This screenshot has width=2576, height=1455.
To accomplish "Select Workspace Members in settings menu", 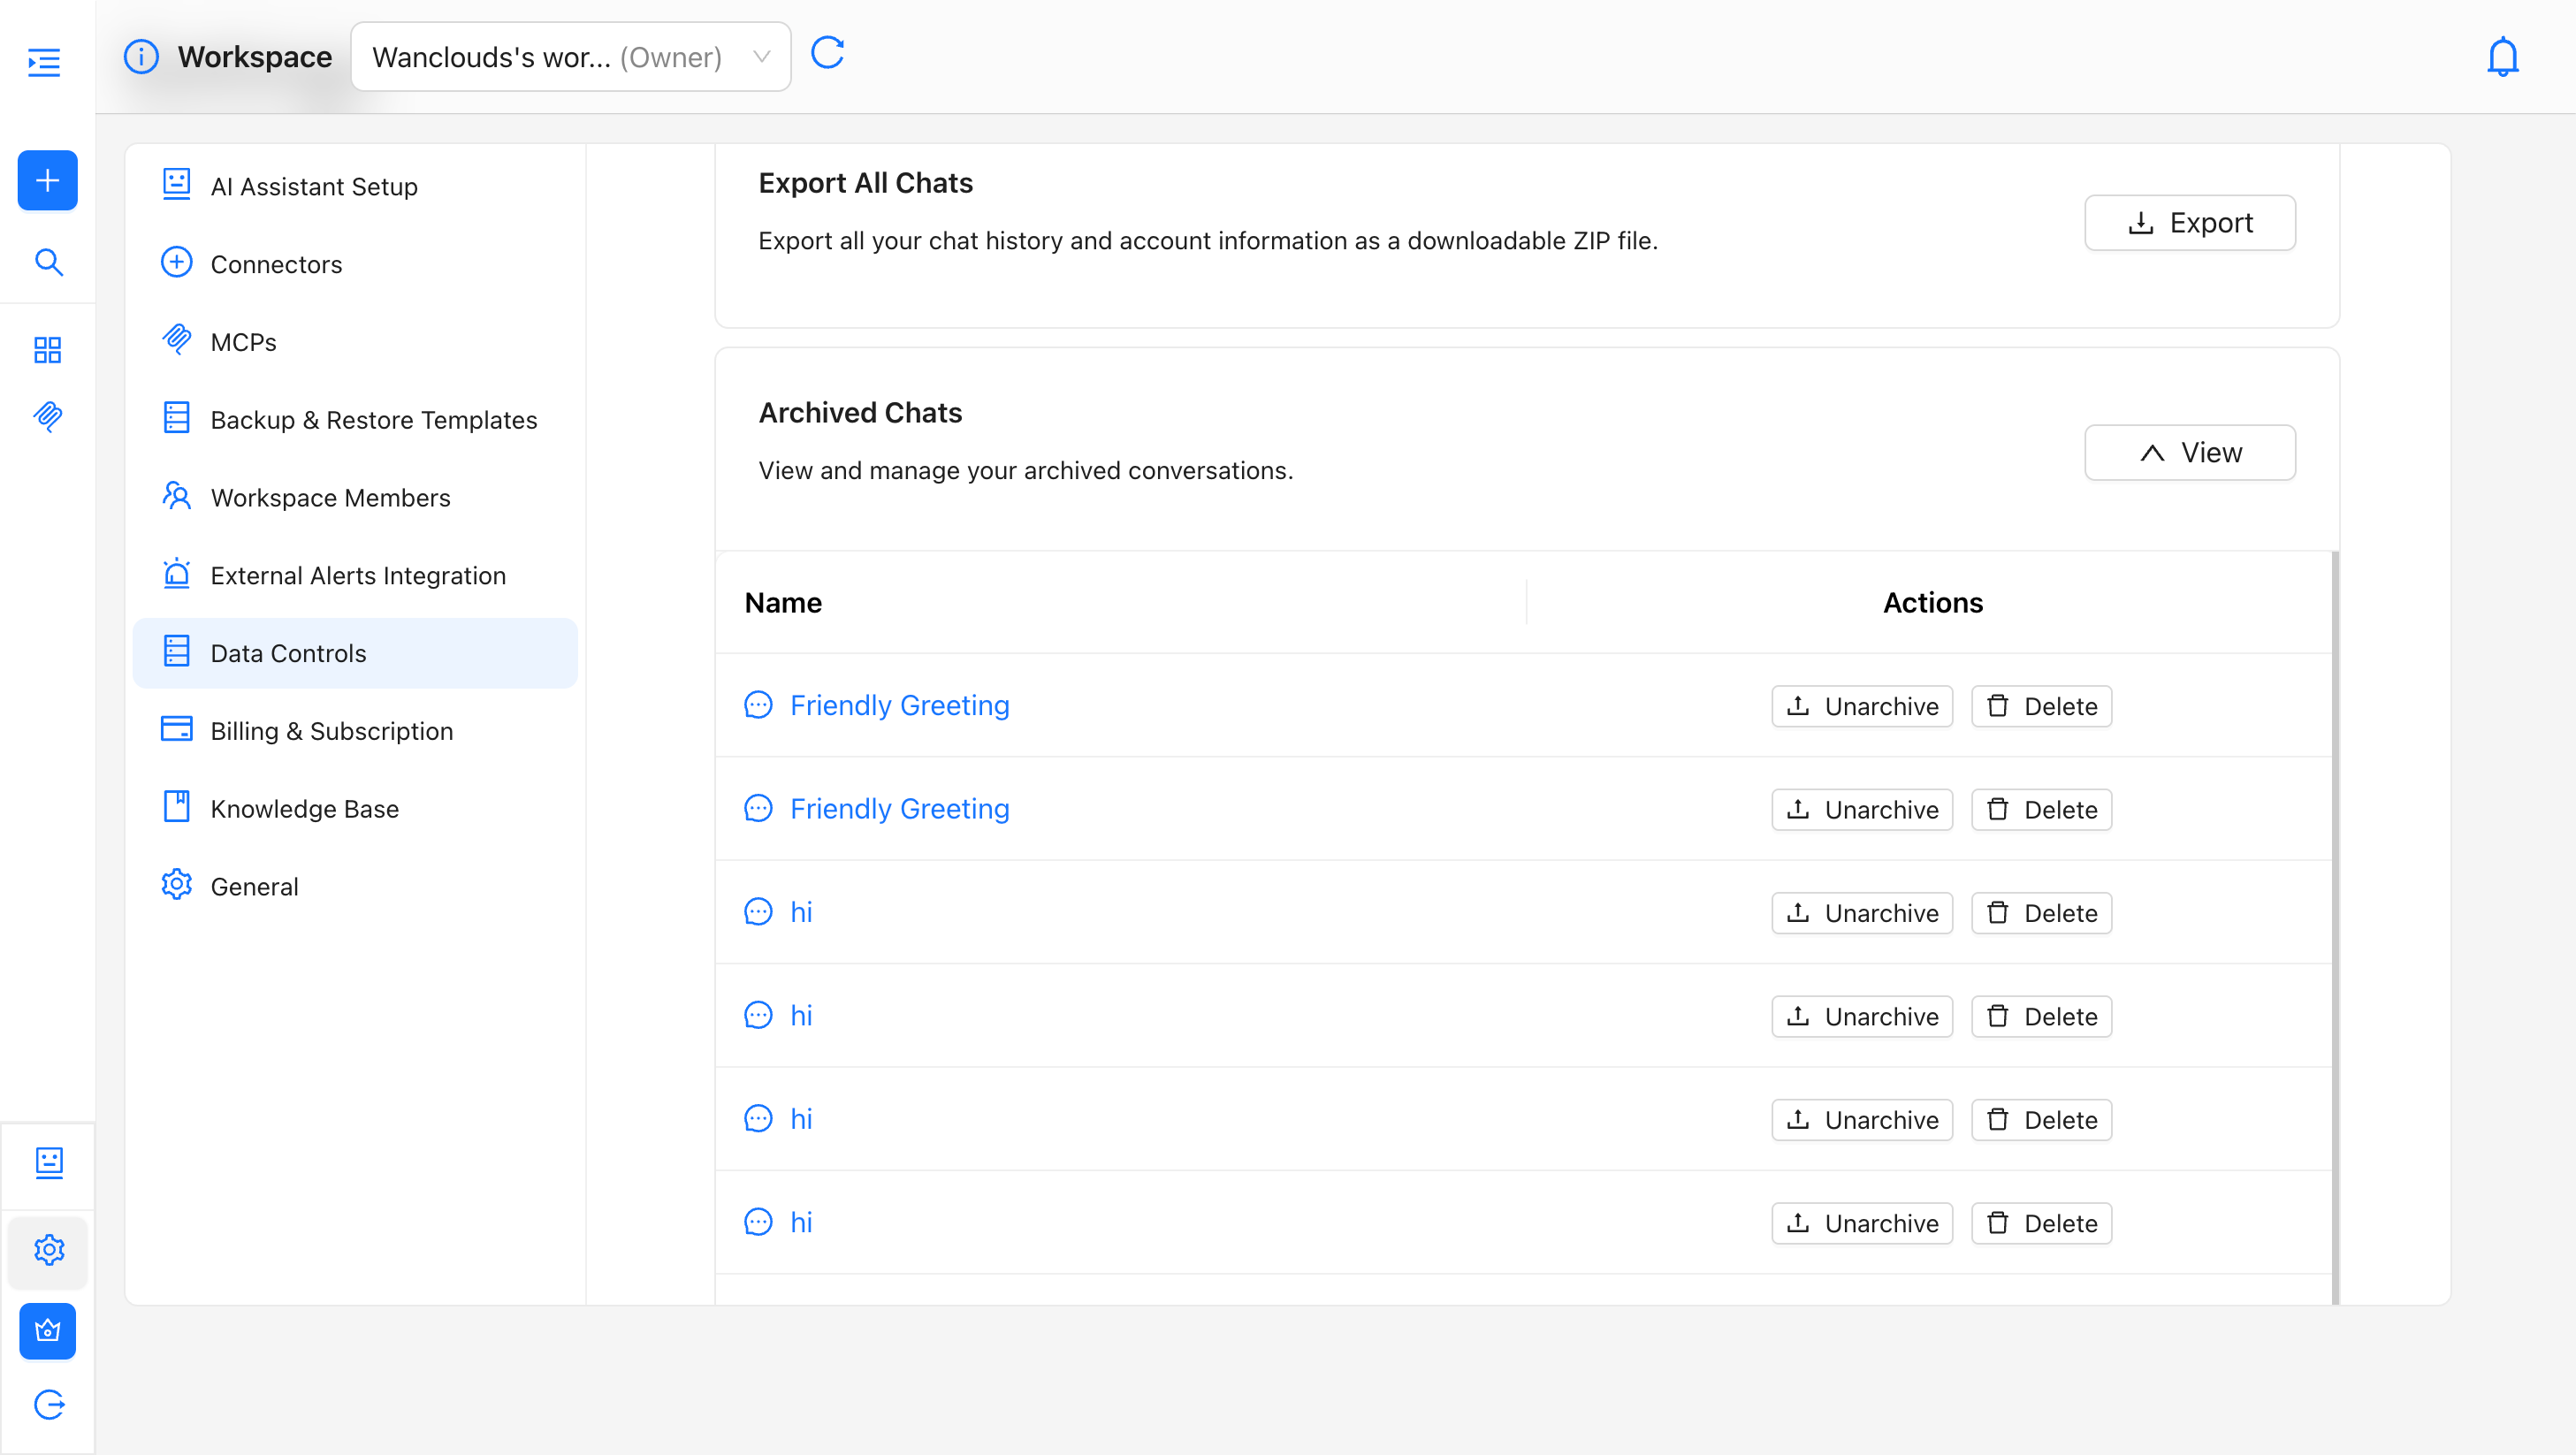I will tap(330, 498).
